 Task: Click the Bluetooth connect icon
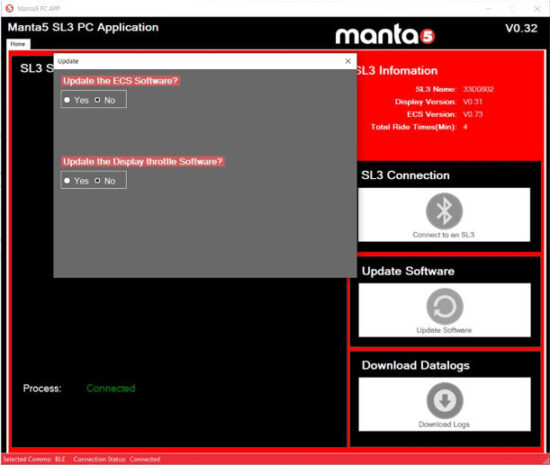444,211
